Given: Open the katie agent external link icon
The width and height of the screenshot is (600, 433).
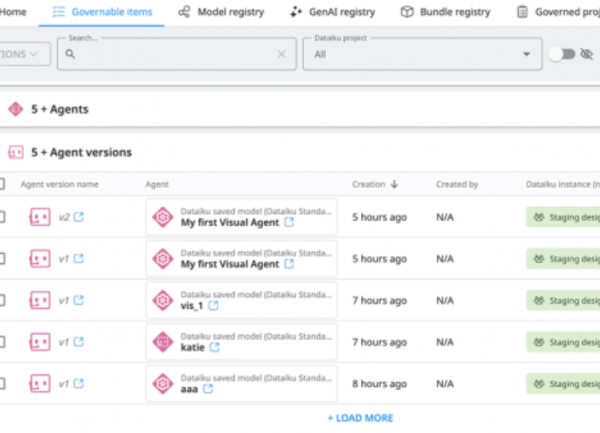Looking at the screenshot, I should click(215, 347).
